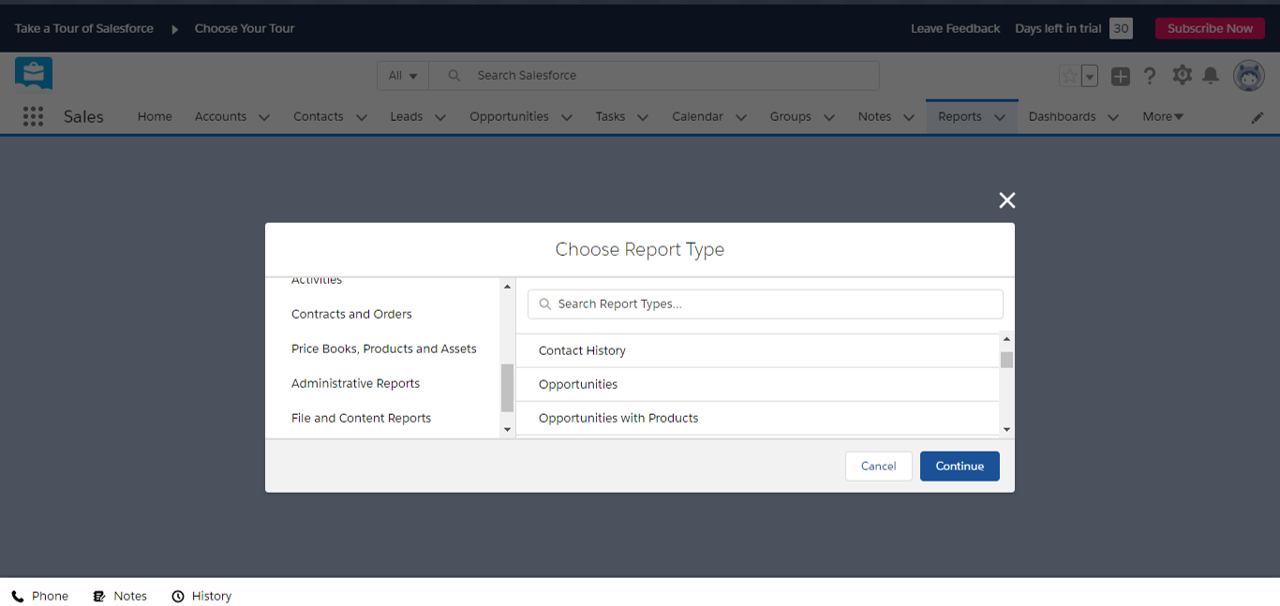Image resolution: width=1280 pixels, height=606 pixels.
Task: Open the help question mark icon
Action: click(1150, 76)
